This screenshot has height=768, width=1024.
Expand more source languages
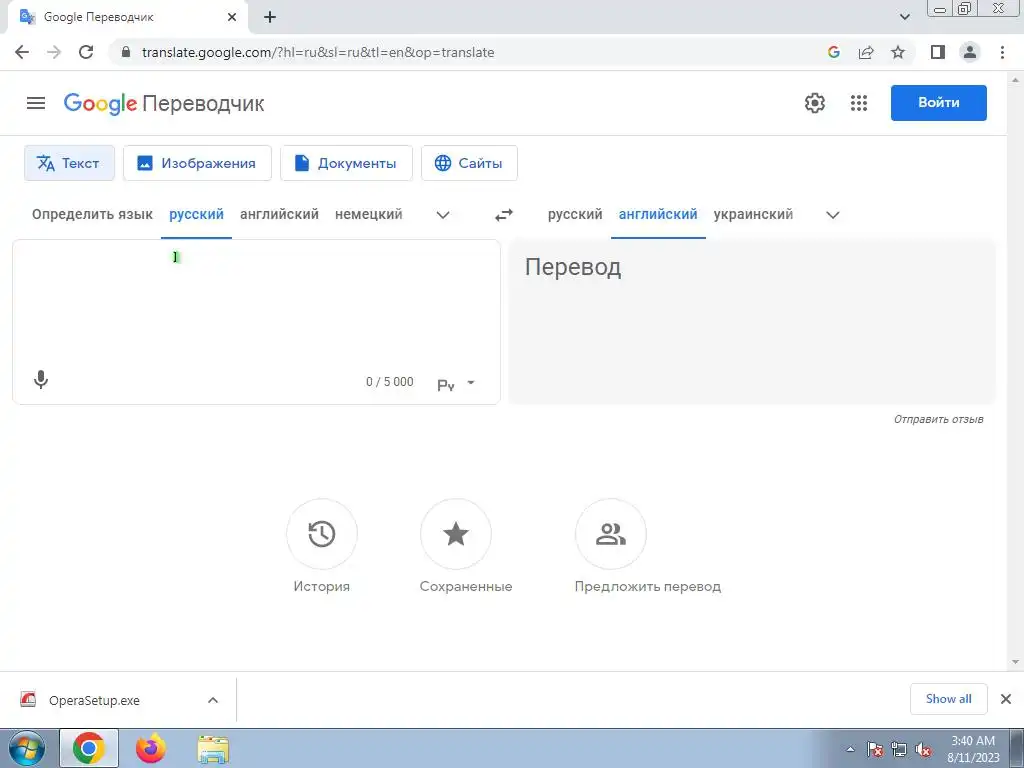click(x=443, y=215)
